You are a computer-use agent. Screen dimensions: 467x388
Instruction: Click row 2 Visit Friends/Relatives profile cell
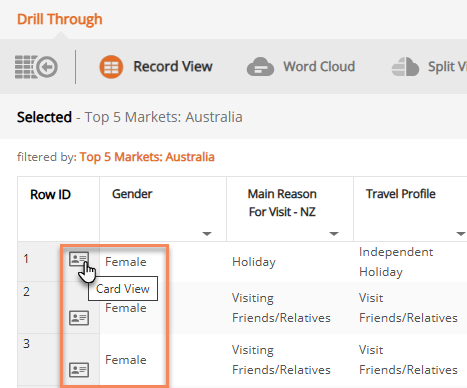click(408, 308)
